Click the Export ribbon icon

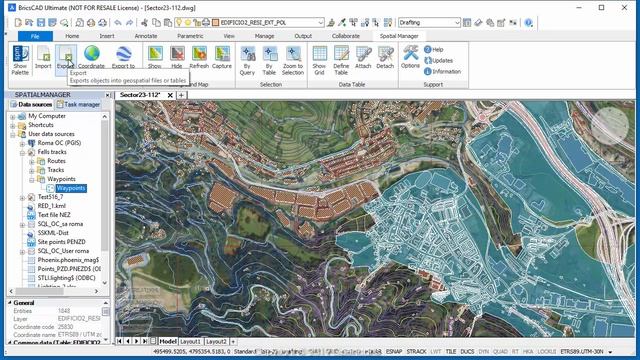point(65,57)
